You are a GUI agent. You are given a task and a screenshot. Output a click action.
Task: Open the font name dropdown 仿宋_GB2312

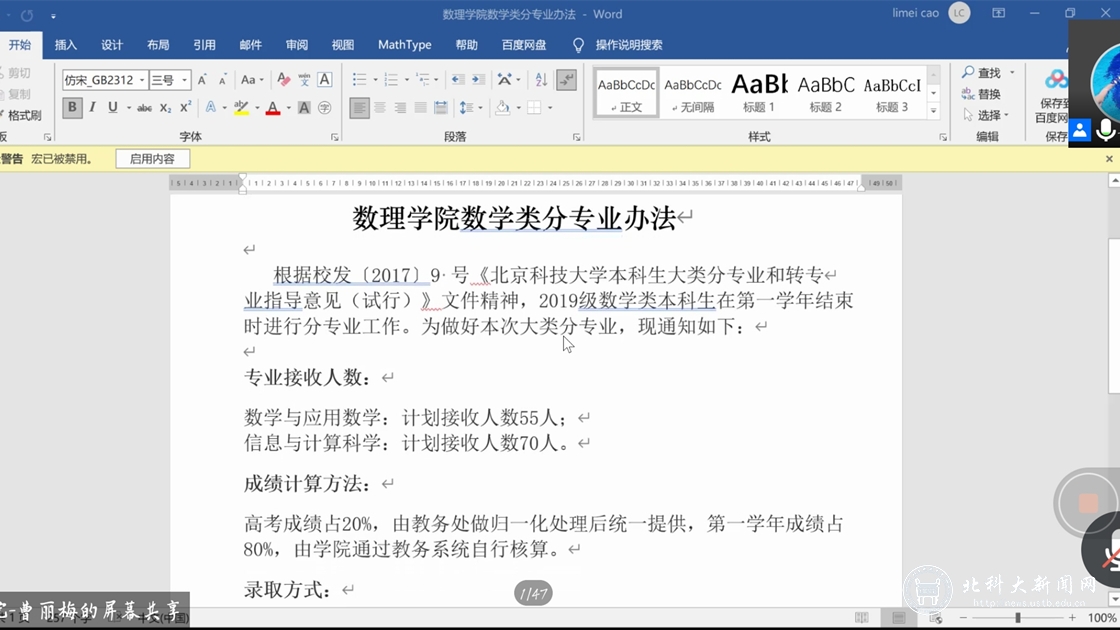click(142, 80)
